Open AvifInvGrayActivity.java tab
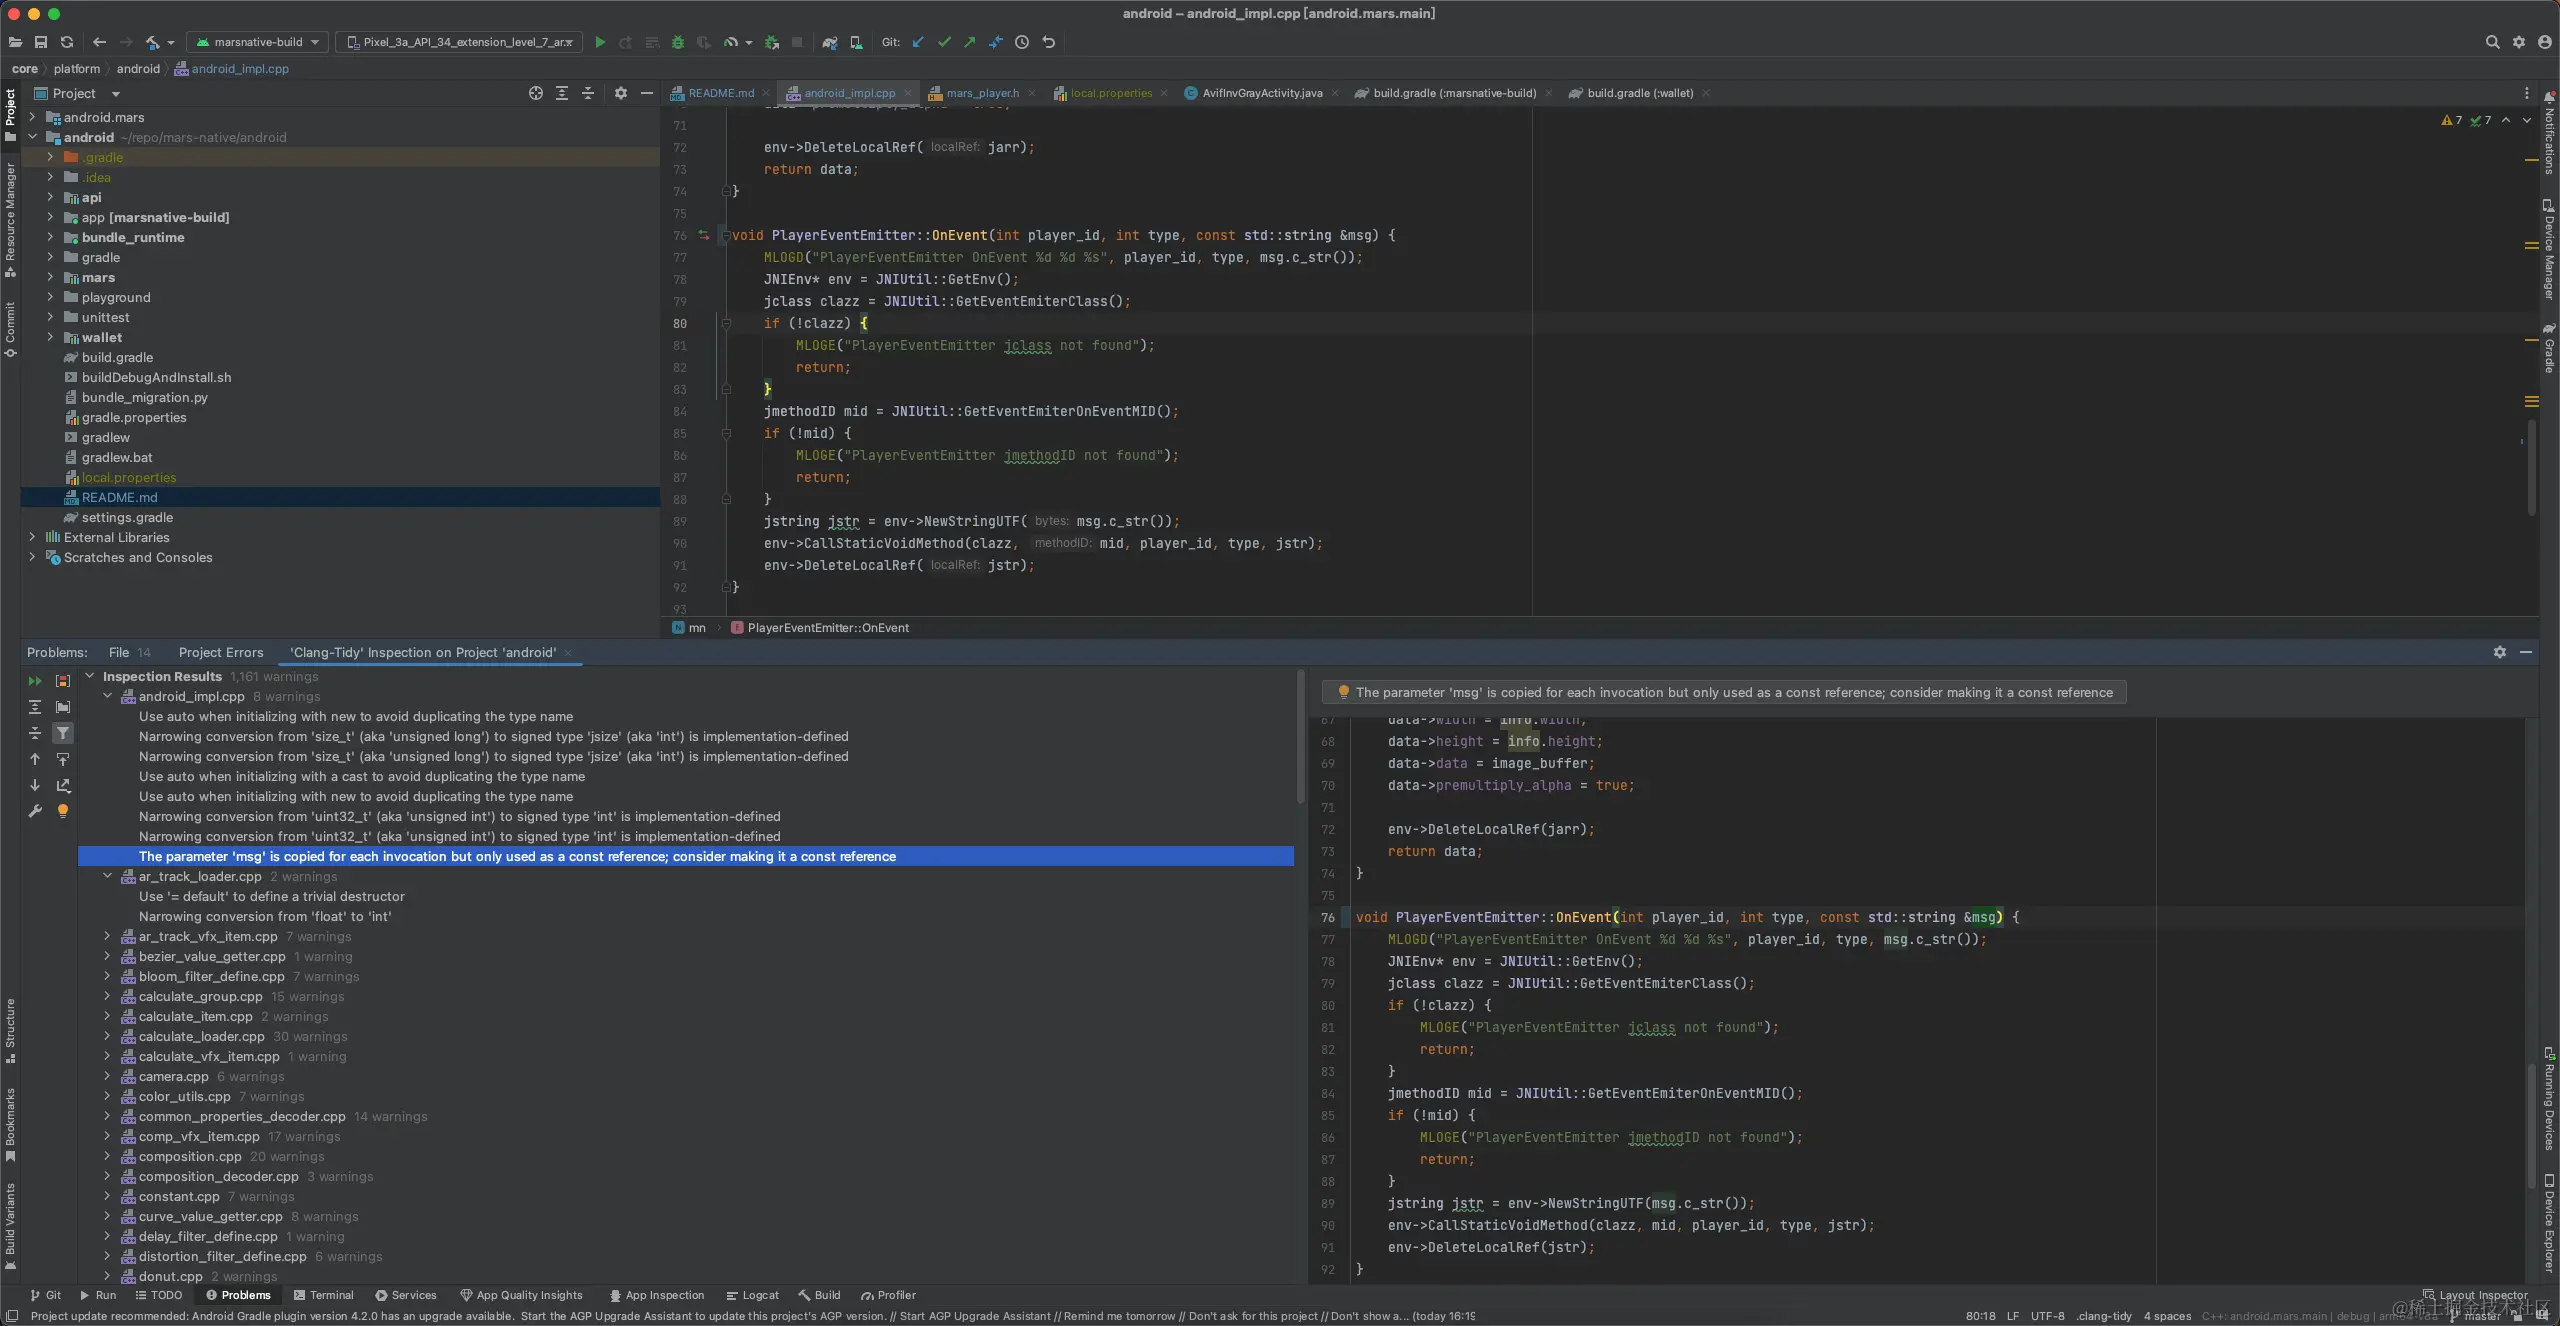This screenshot has width=2560, height=1326. 1262,93
